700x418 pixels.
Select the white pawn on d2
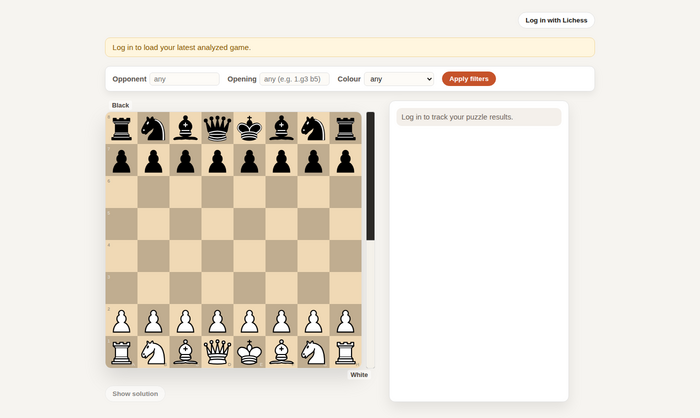click(217, 320)
